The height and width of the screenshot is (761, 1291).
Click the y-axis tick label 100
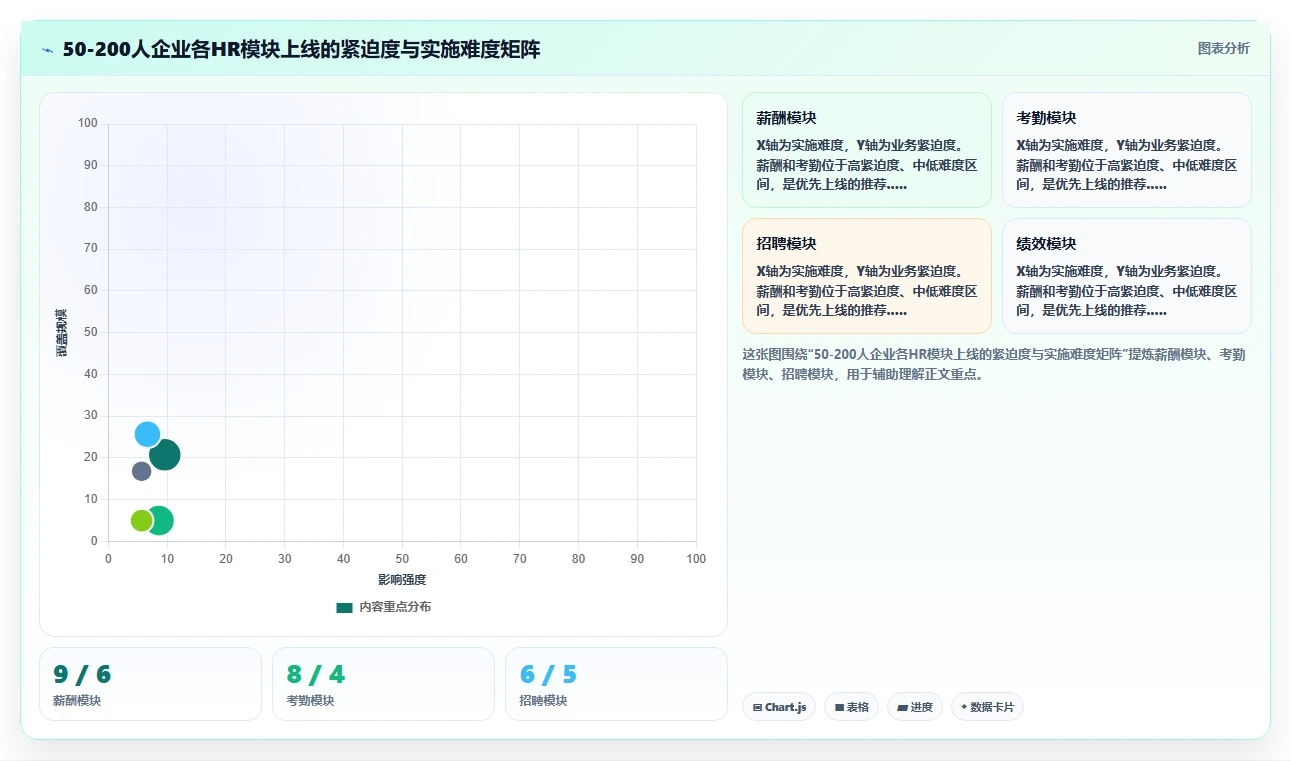pyautogui.click(x=88, y=123)
